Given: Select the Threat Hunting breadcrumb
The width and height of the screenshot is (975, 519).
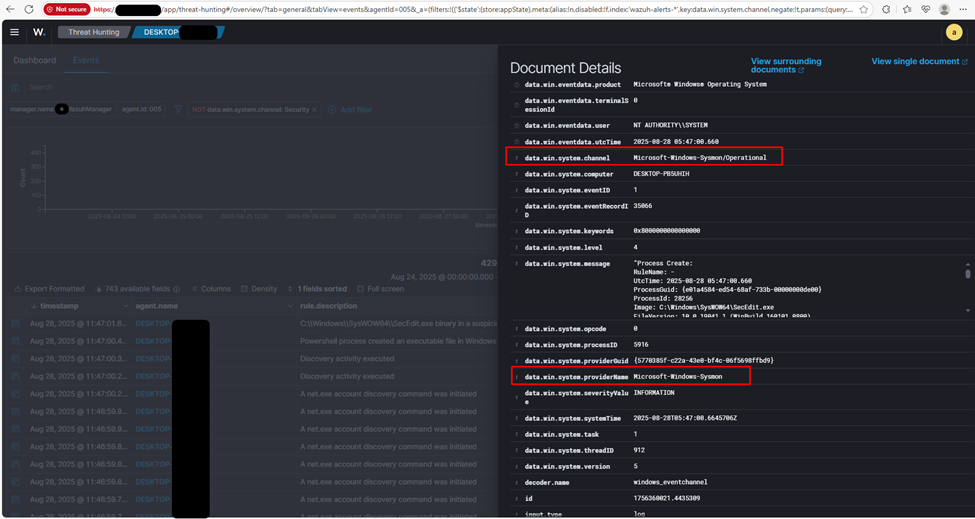Looking at the screenshot, I should pos(93,32).
